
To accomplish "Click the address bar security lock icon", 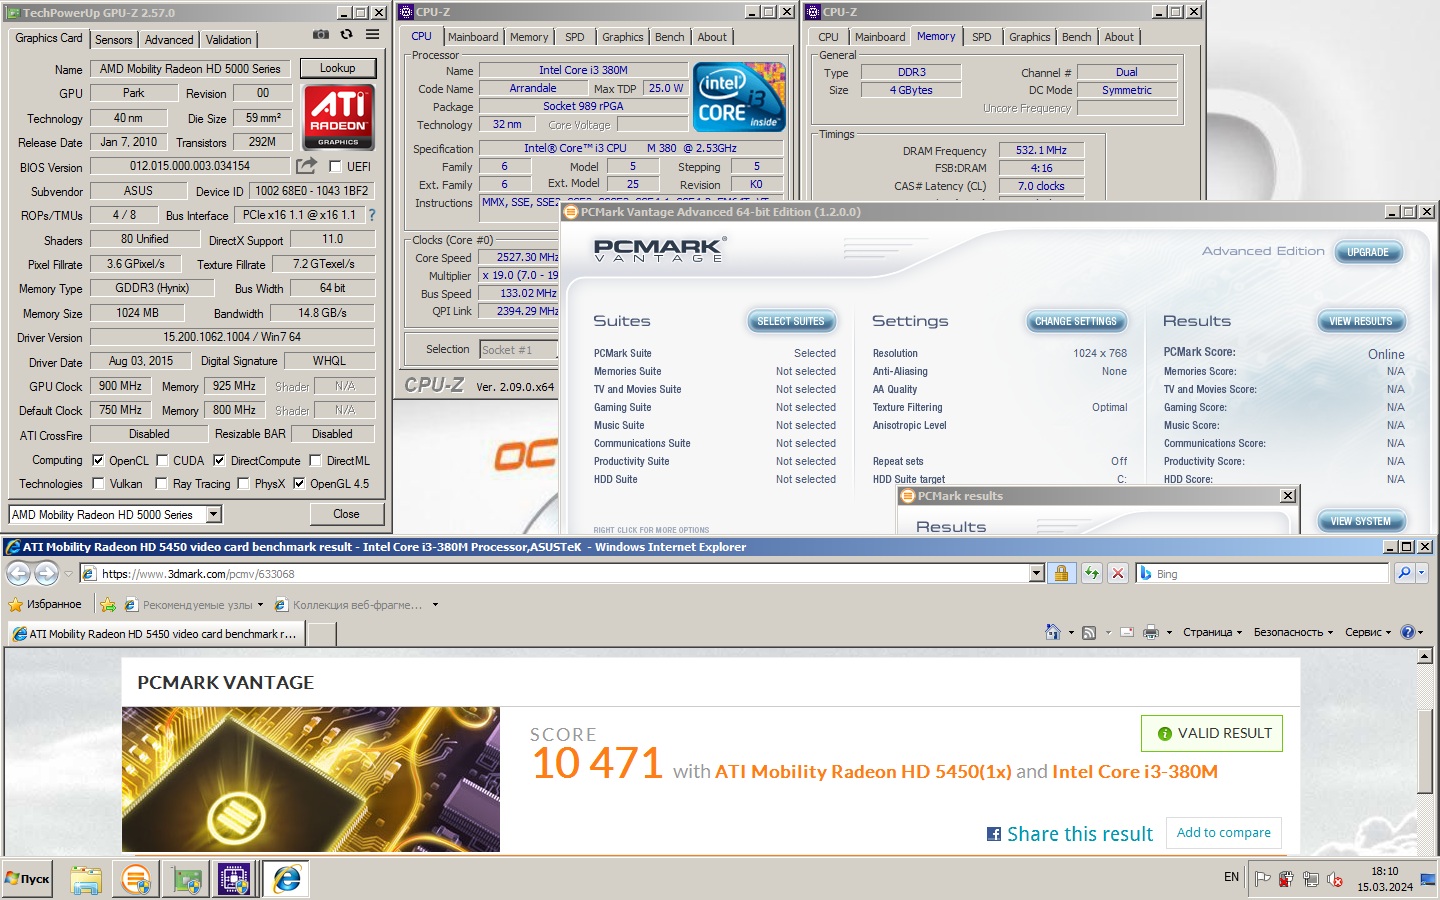I will click(x=1061, y=573).
